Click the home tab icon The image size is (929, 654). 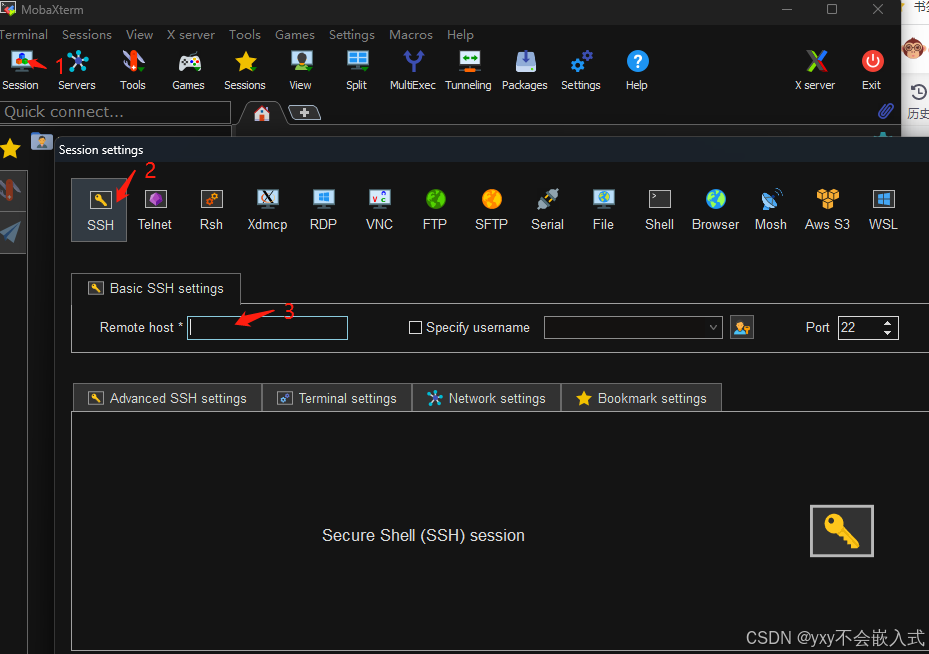tap(262, 113)
